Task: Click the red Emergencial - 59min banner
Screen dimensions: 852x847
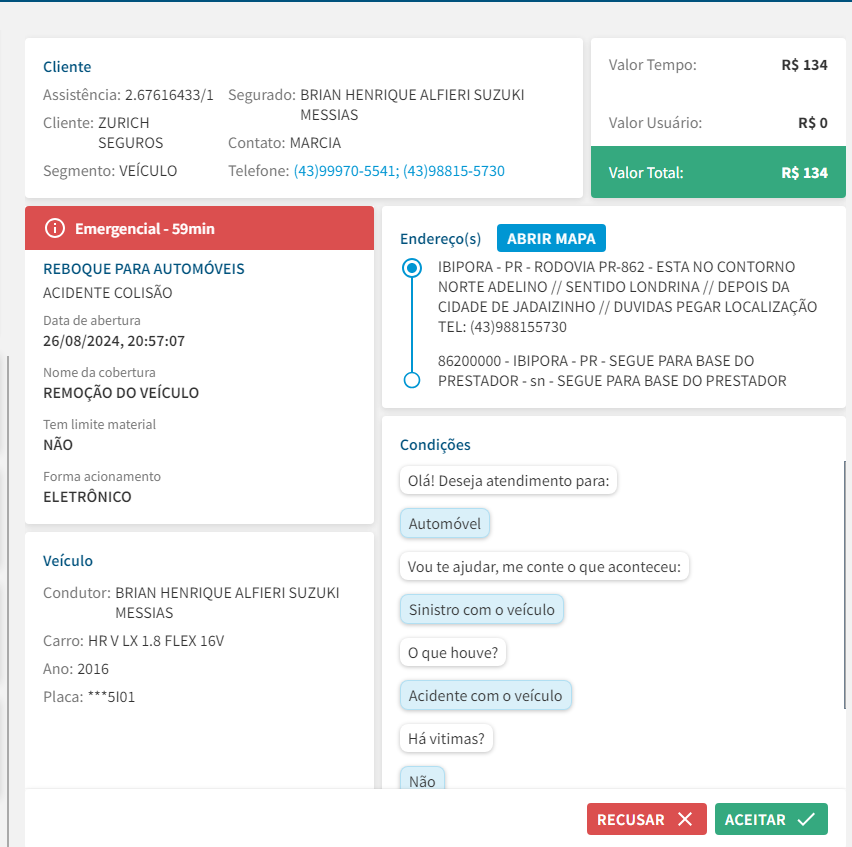Action: [199, 228]
